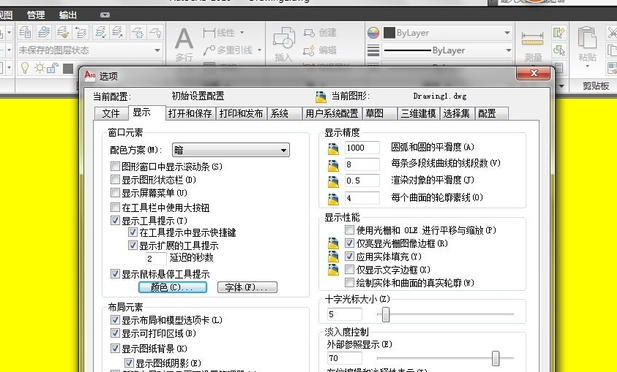This screenshot has width=617, height=372.
Task: Open the 管理 ribbon tab
Action: 35,15
